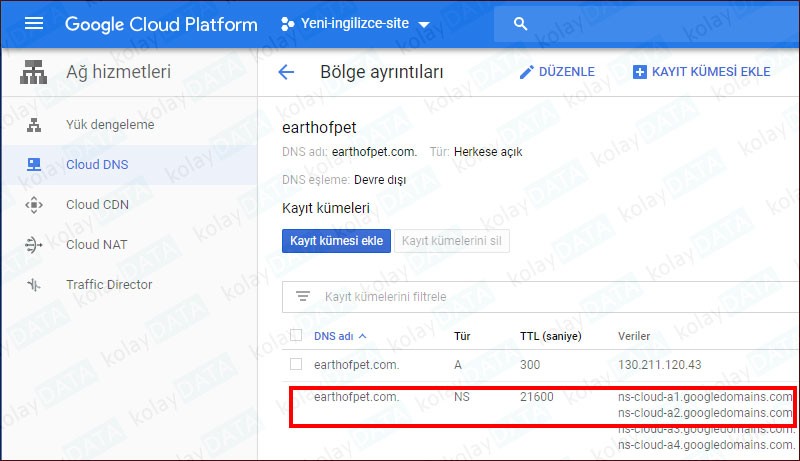
Task: Focus the top search bar field
Action: pyautogui.click(x=646, y=23)
